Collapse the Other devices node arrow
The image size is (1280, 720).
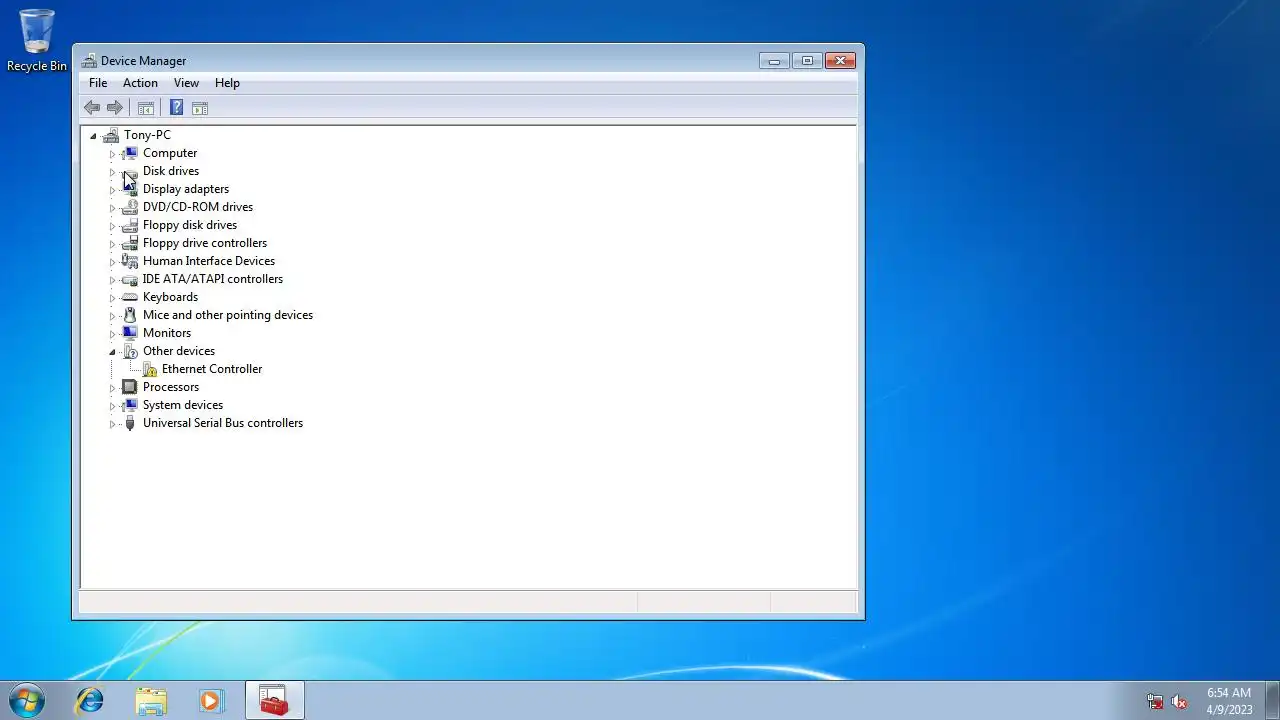(x=112, y=352)
